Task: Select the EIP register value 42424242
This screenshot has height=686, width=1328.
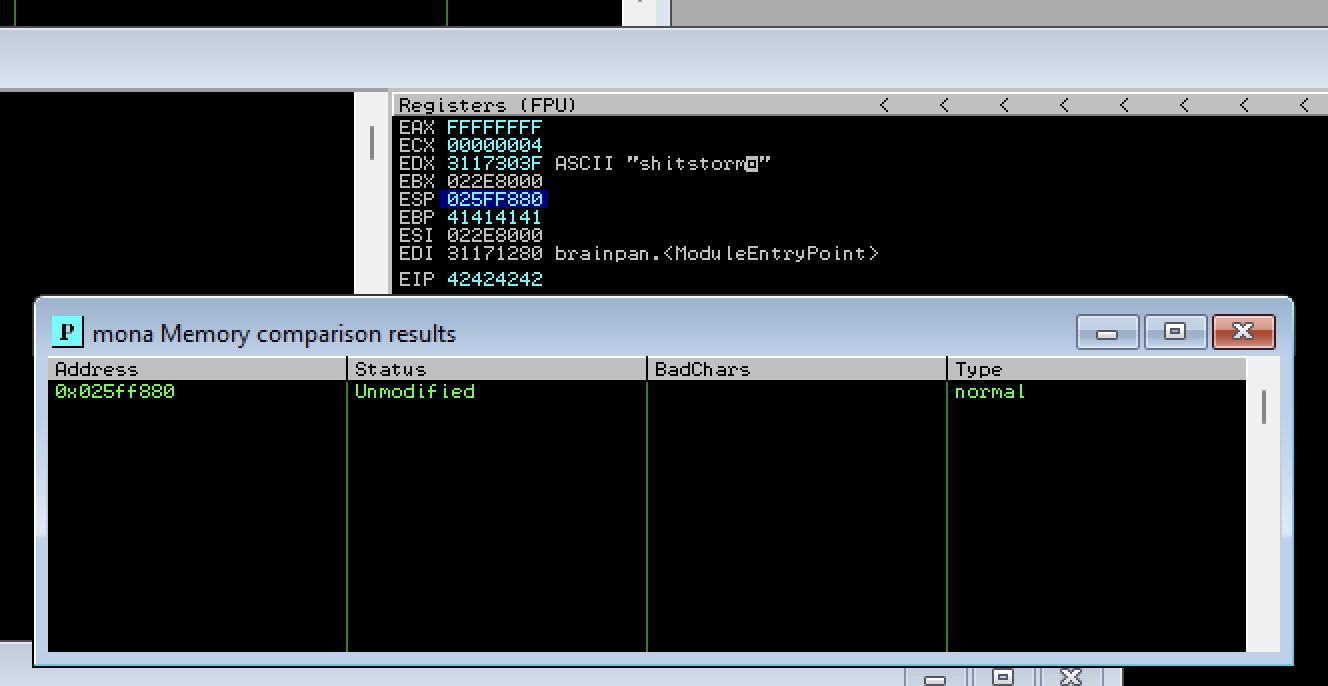Action: pyautogui.click(x=495, y=279)
